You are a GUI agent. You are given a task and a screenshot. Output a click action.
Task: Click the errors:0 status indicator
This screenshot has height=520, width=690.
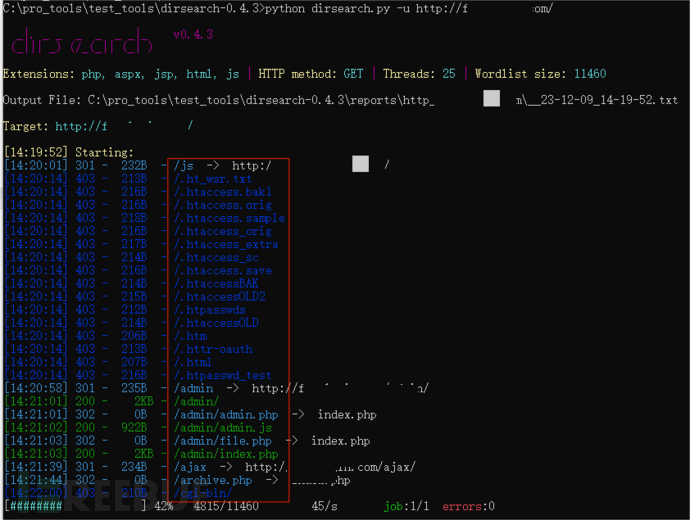pos(468,506)
